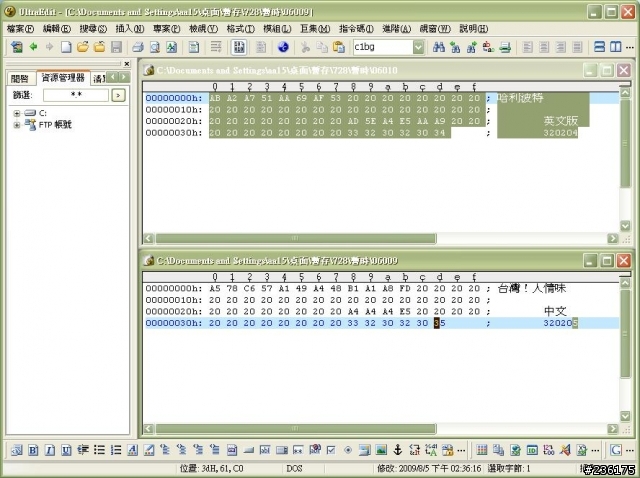Insert table grid icon bottom toolbar
The width and height of the screenshot is (640, 478).
pyautogui.click(x=482, y=450)
